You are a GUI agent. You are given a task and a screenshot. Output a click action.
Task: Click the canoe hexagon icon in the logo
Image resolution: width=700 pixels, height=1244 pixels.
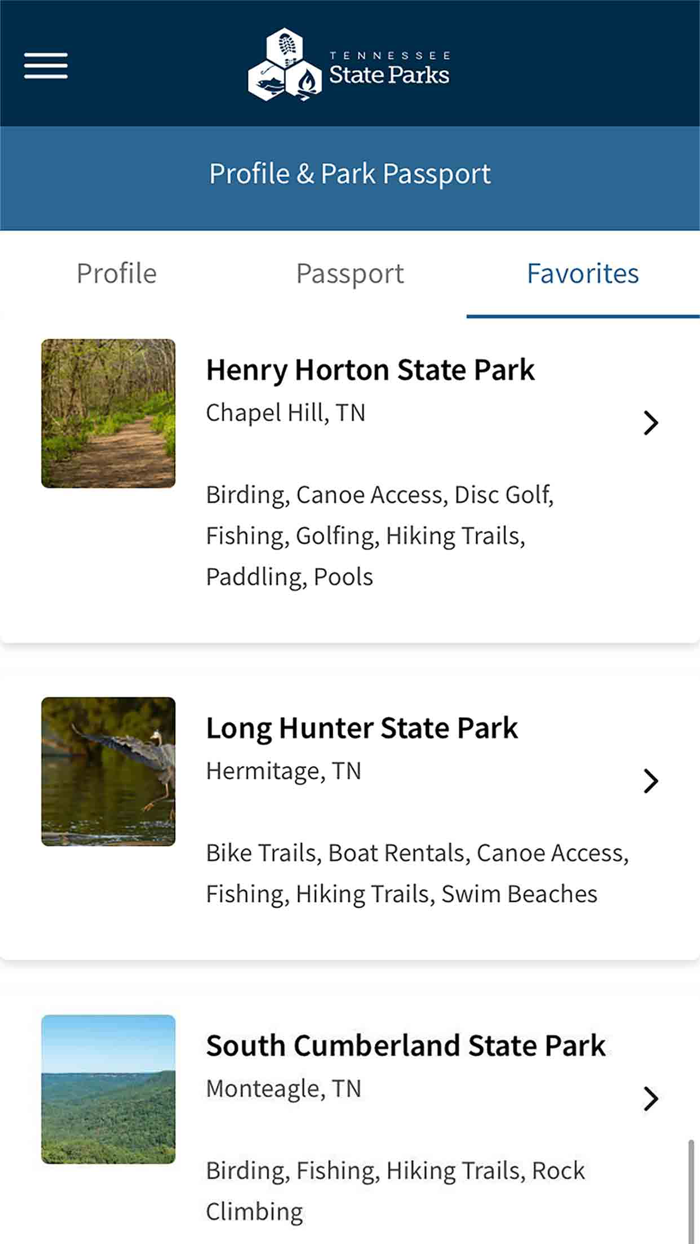point(267,81)
